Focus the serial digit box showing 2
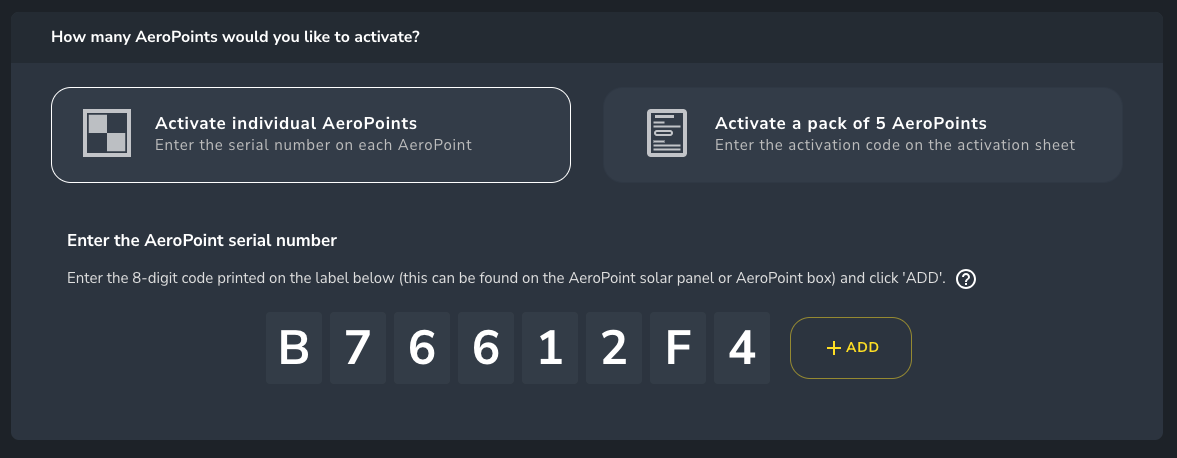The width and height of the screenshot is (1177, 458). coord(614,347)
